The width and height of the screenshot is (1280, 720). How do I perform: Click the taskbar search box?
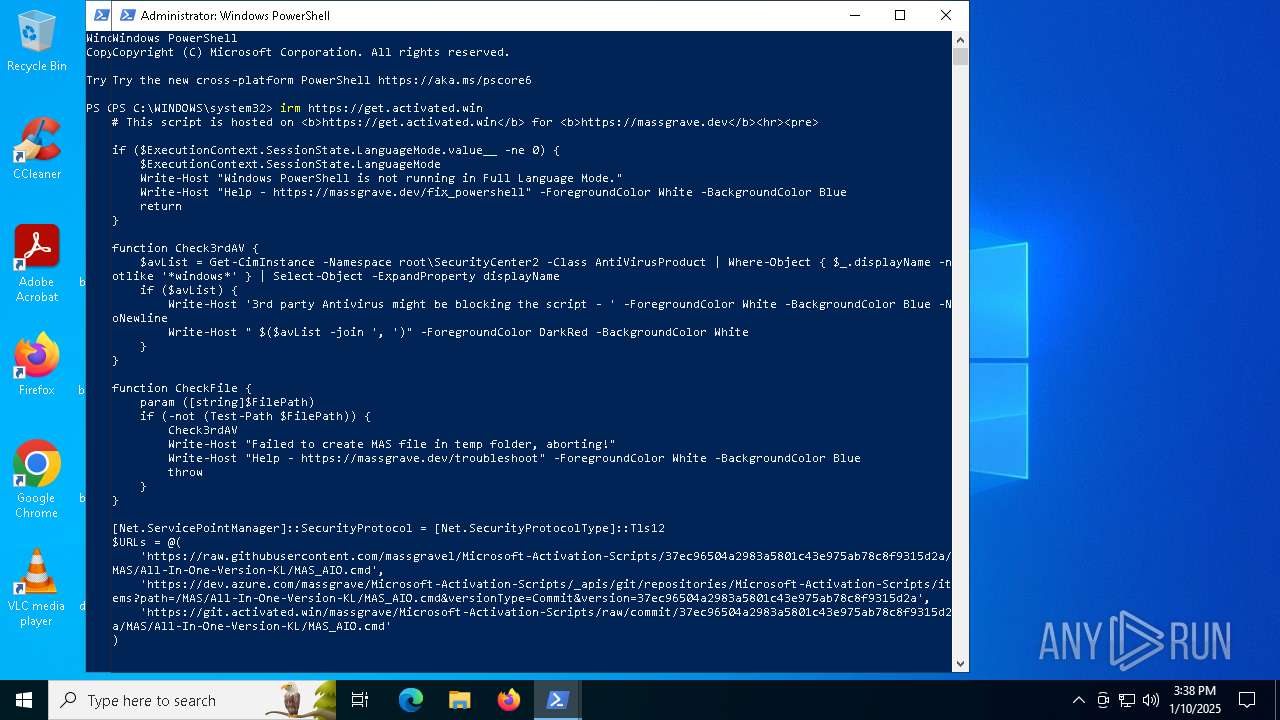[x=192, y=700]
